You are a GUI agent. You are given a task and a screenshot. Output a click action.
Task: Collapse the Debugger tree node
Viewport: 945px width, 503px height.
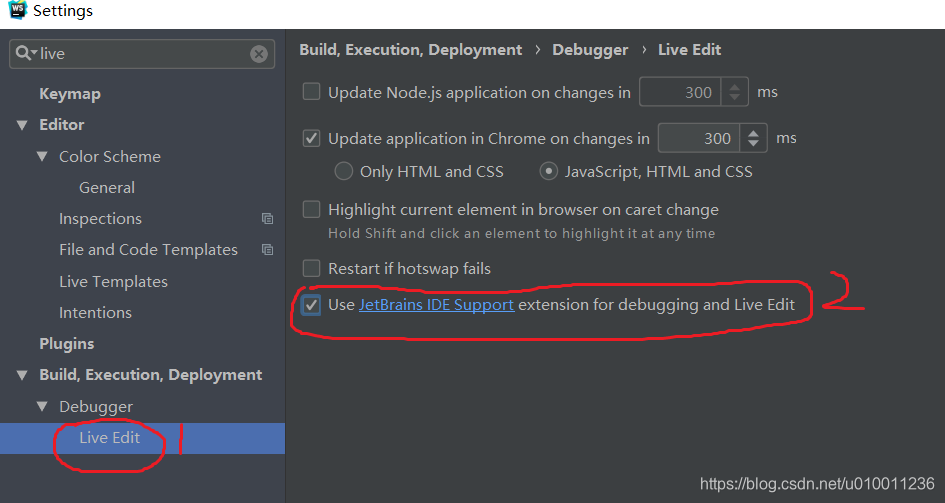(x=42, y=407)
